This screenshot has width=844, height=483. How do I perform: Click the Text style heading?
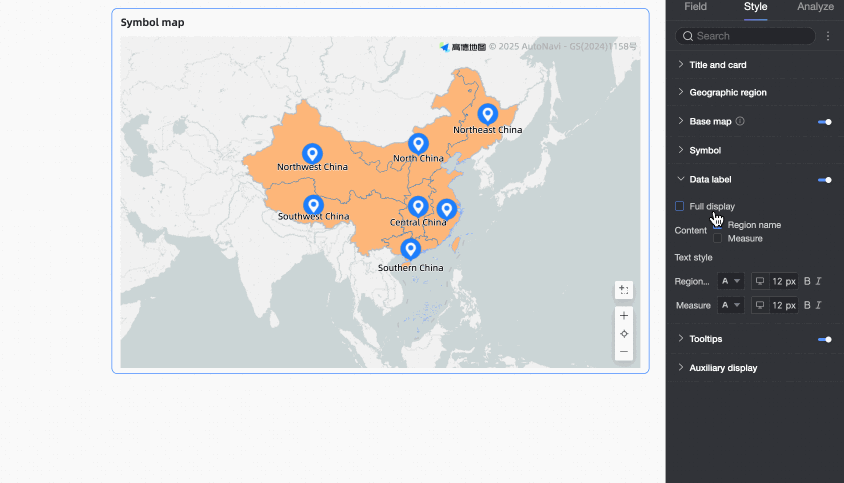[x=693, y=257]
